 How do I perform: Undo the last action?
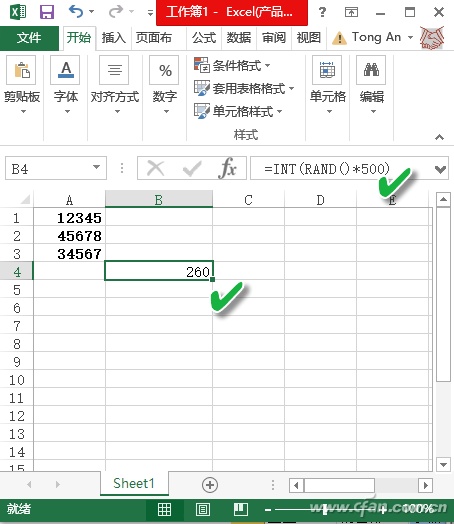pyautogui.click(x=76, y=12)
